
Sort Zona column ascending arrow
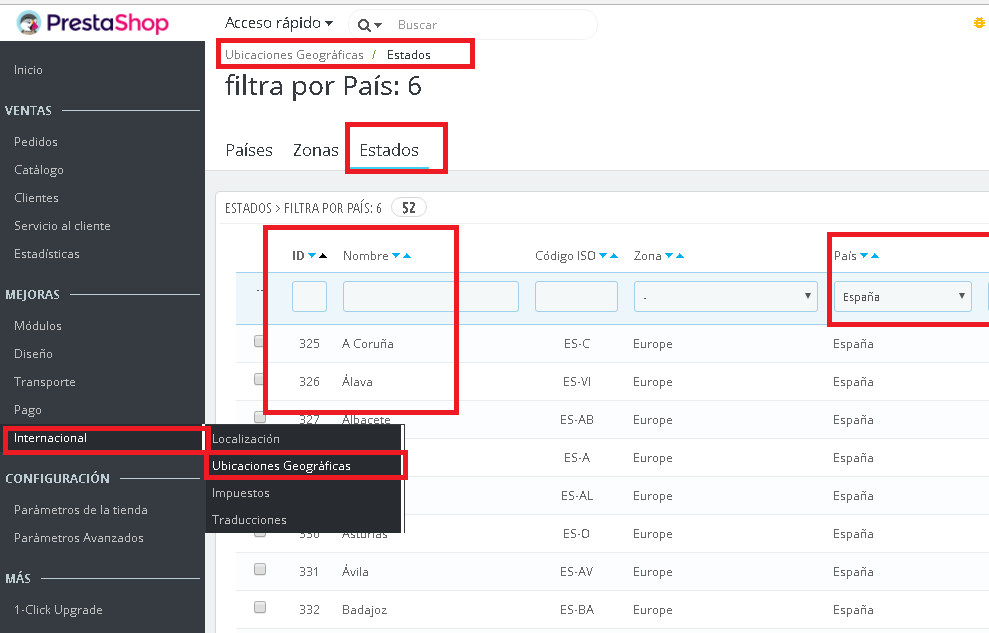(x=680, y=257)
